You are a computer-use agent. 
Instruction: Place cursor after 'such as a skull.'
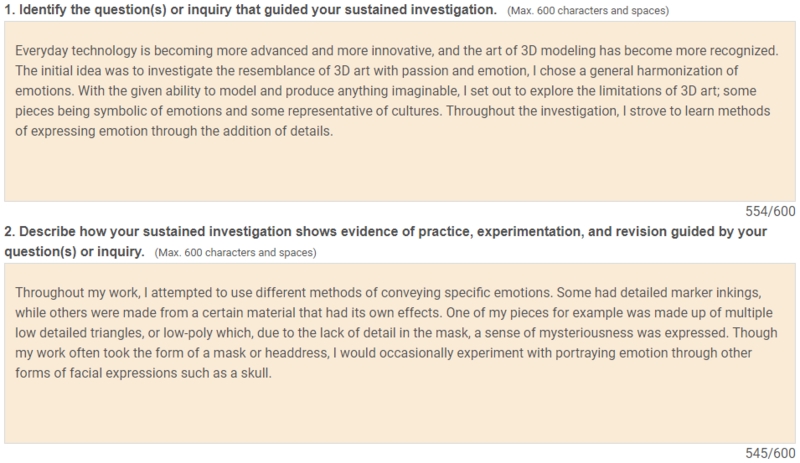click(272, 373)
